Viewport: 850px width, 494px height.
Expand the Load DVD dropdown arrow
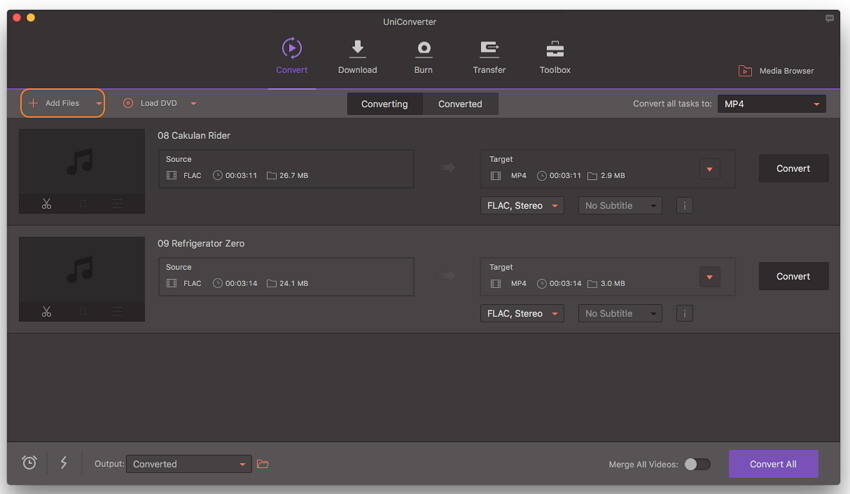click(x=194, y=104)
